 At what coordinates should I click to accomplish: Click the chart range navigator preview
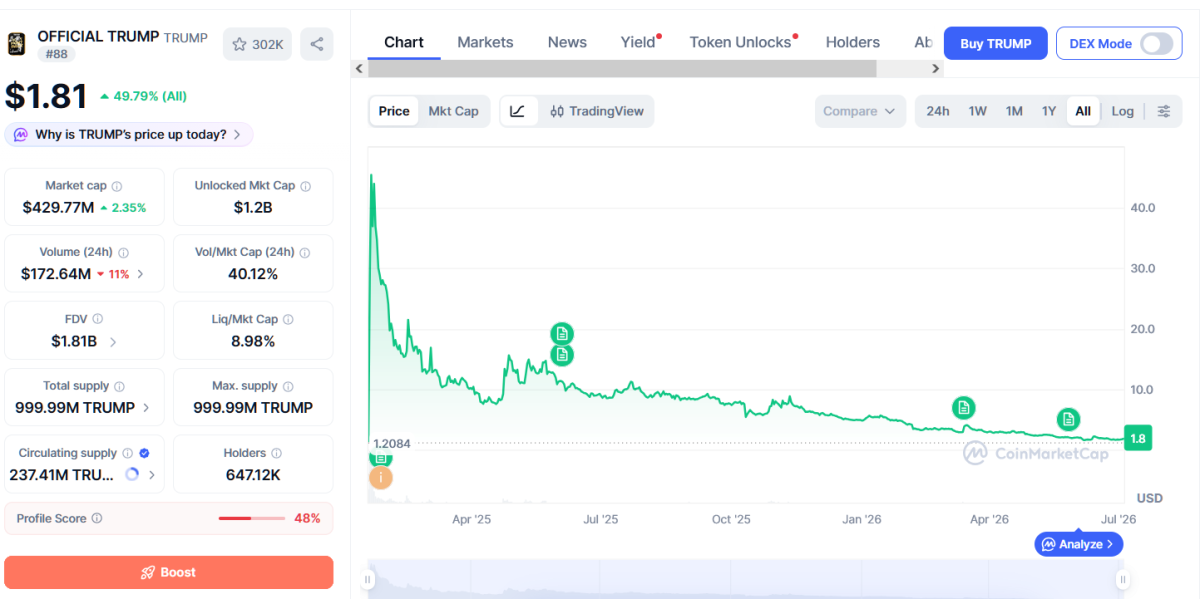point(745,579)
